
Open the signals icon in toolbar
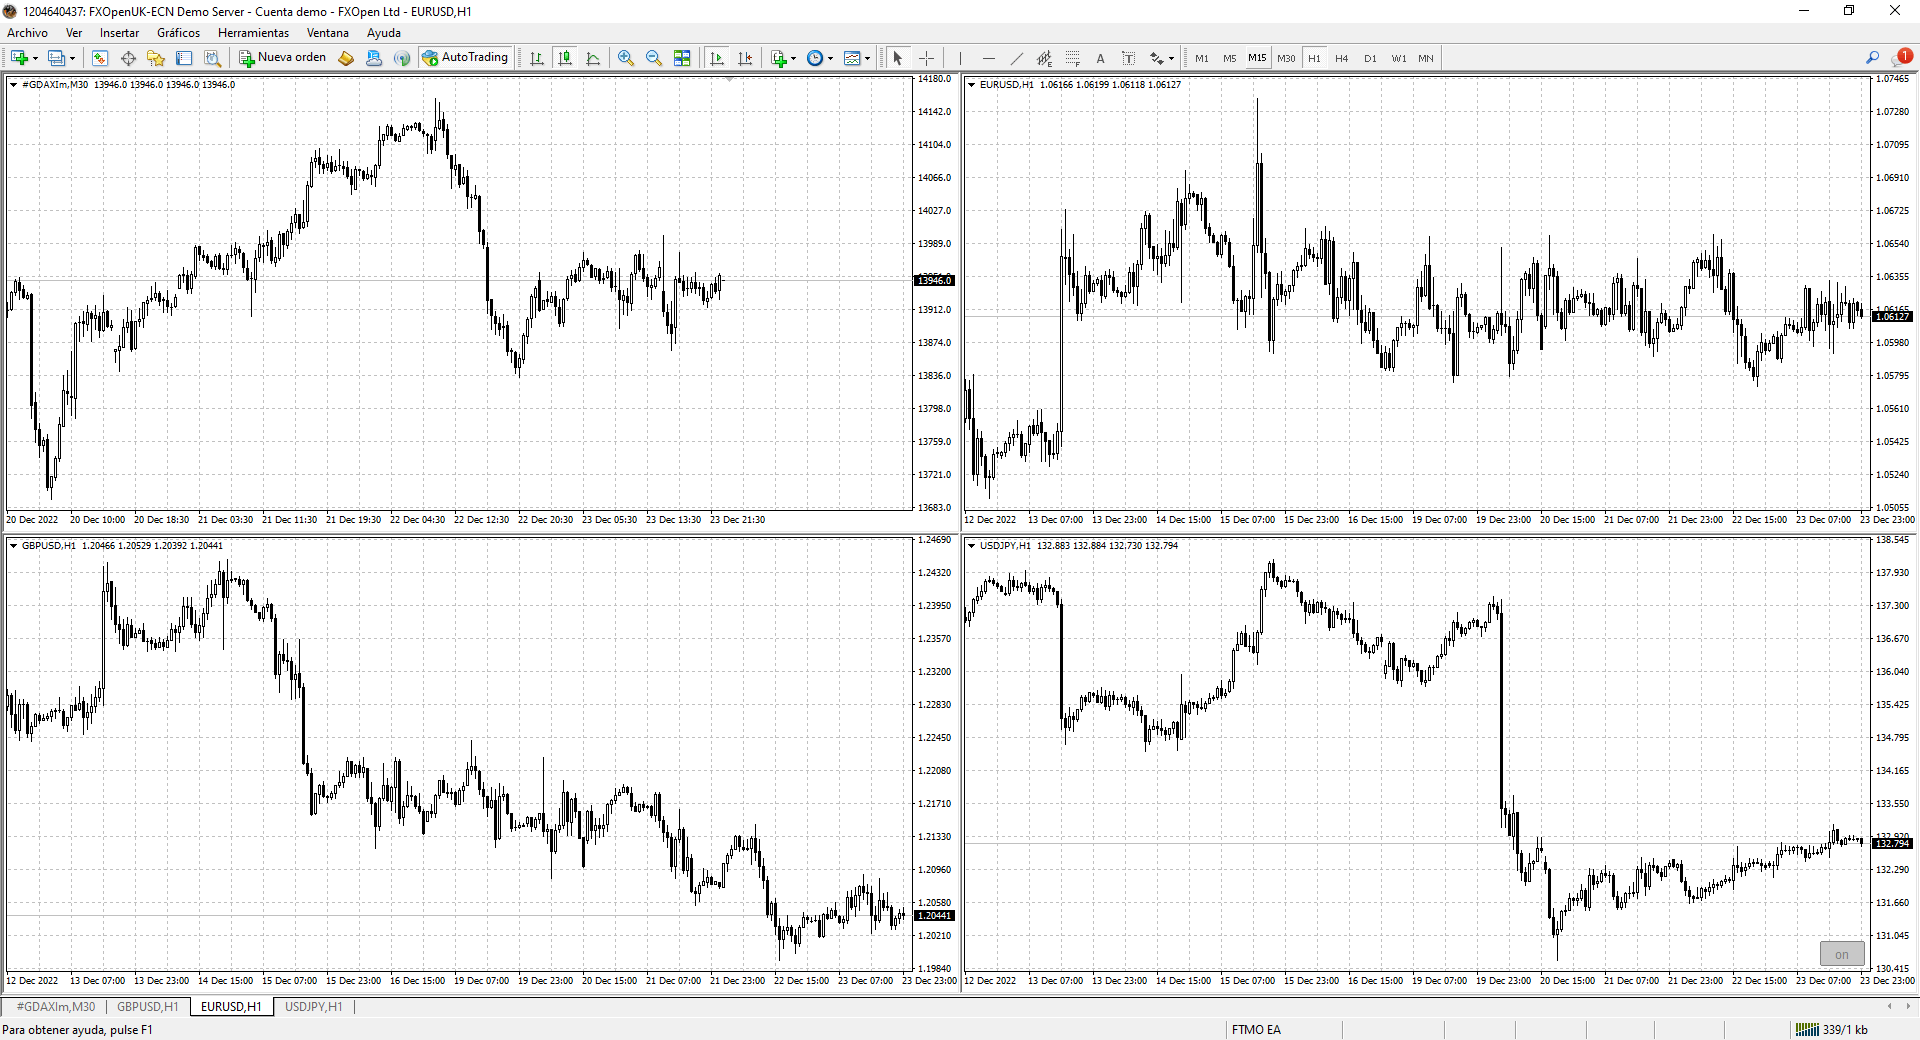point(402,58)
